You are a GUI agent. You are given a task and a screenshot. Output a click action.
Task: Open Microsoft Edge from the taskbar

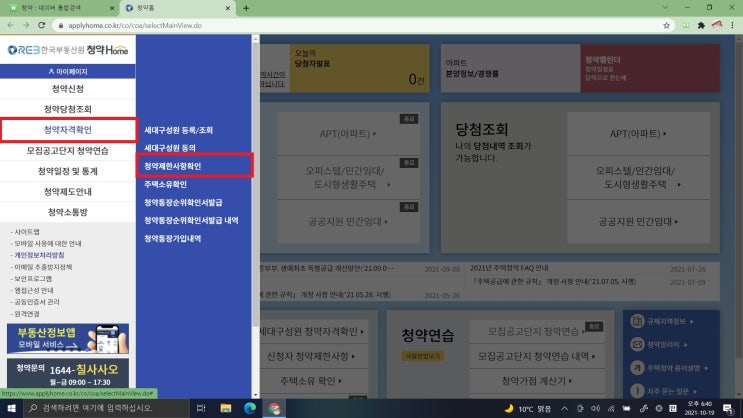[250, 408]
